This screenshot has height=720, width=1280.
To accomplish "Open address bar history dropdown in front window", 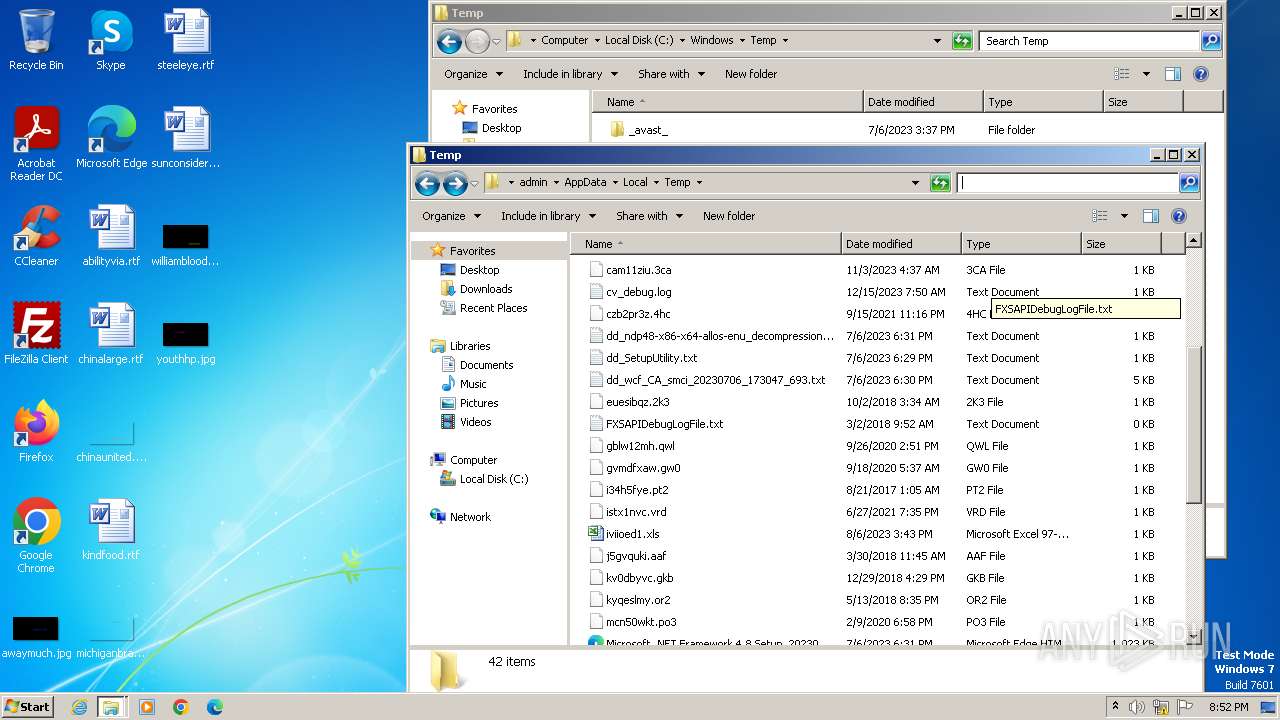I will [915, 183].
